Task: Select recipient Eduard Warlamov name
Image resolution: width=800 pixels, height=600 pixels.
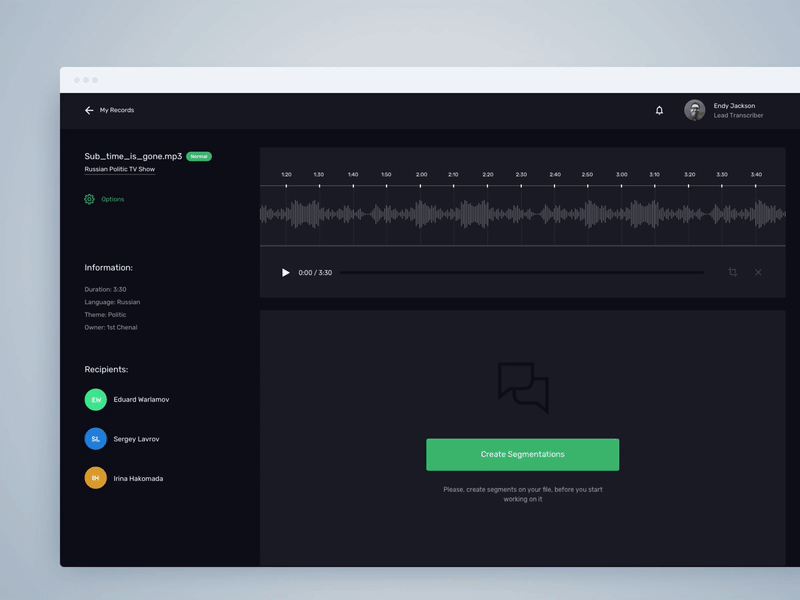Action: tap(141, 399)
